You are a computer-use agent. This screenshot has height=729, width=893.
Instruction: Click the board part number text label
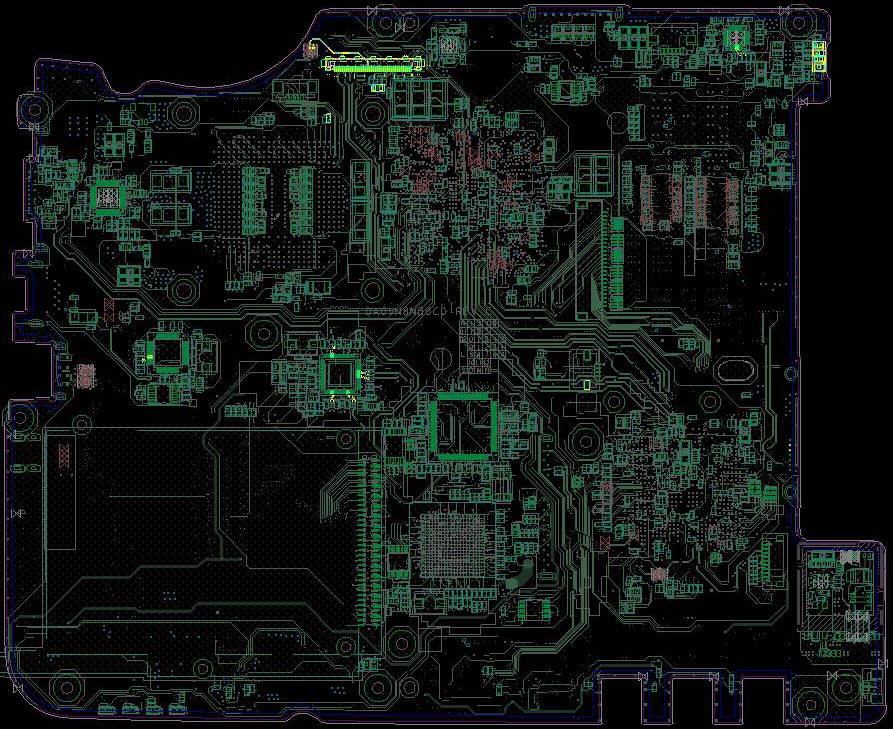(x=418, y=312)
